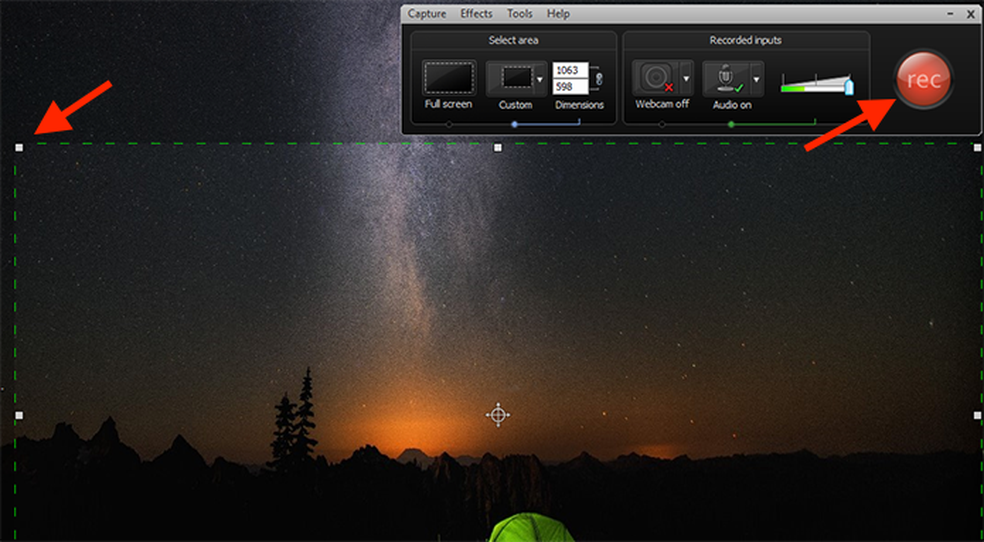Screen dimensions: 984x542
Task: Click the top-left selection corner handle
Action: [19, 147]
